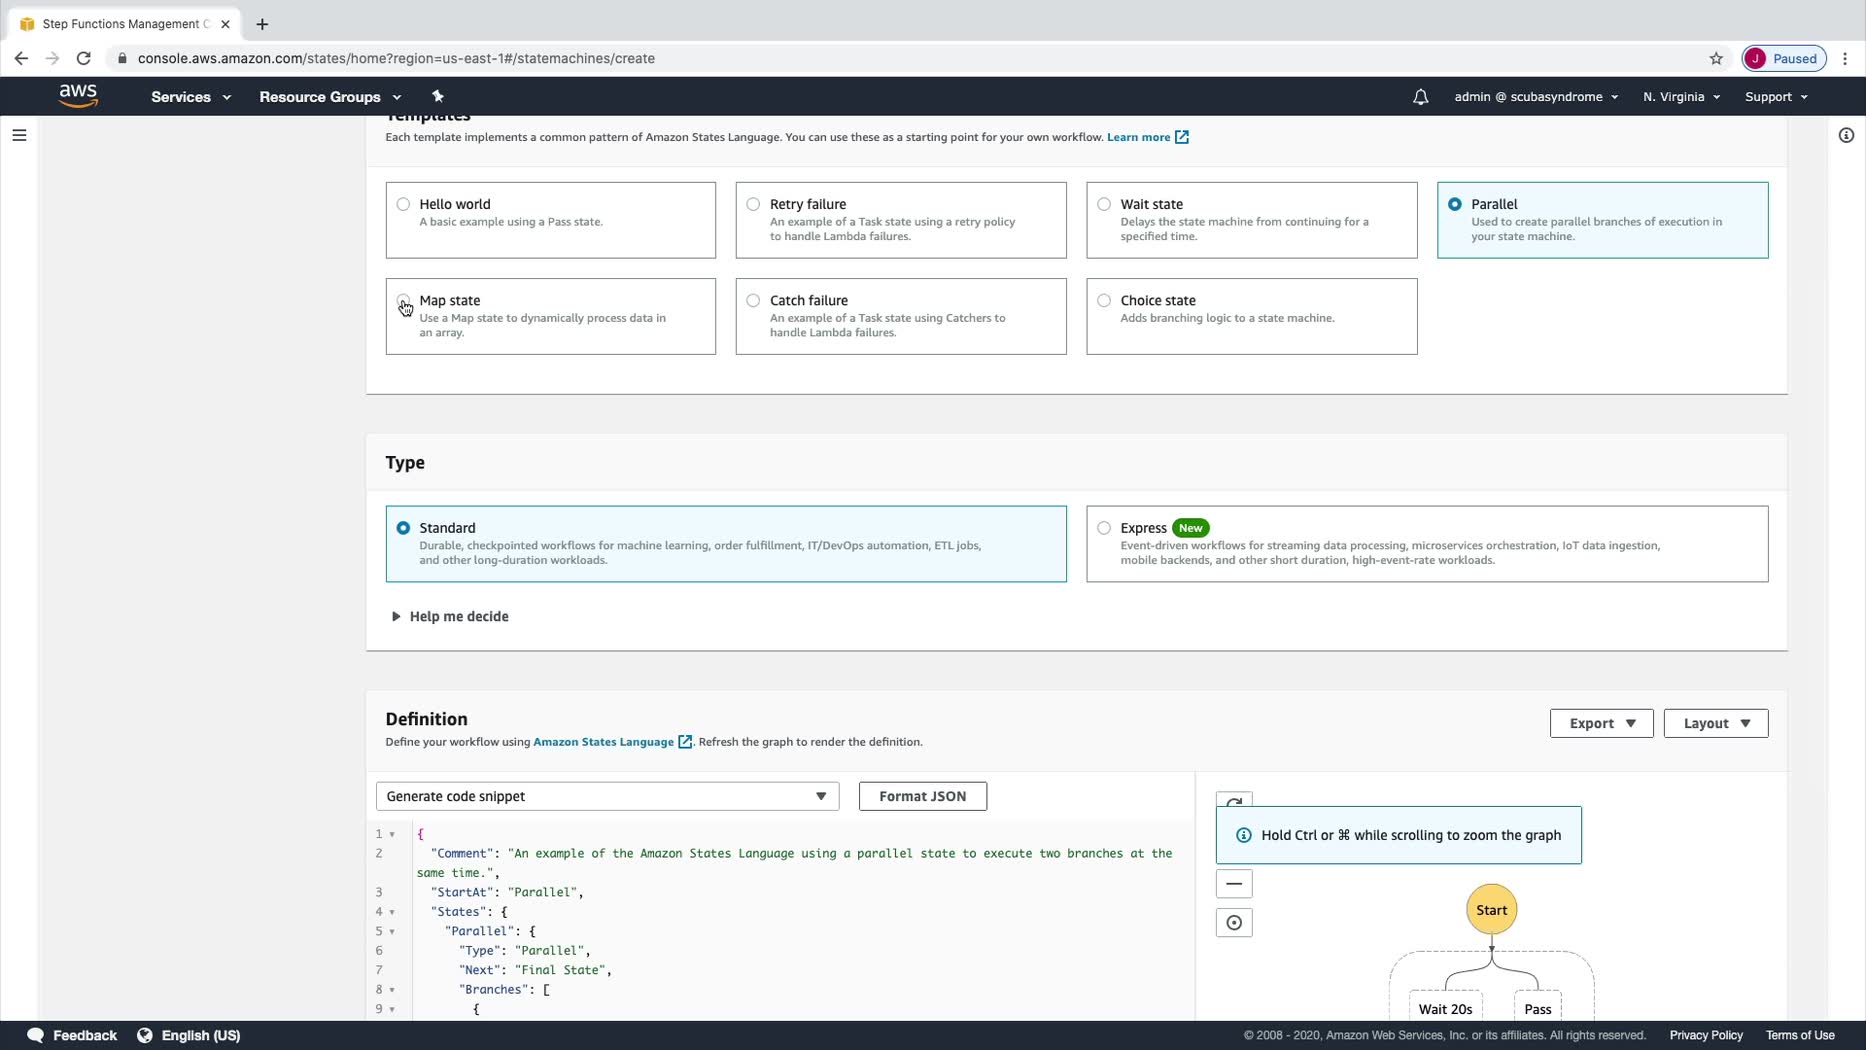Click the Paused profile button
1866x1050 pixels.
[x=1784, y=58]
